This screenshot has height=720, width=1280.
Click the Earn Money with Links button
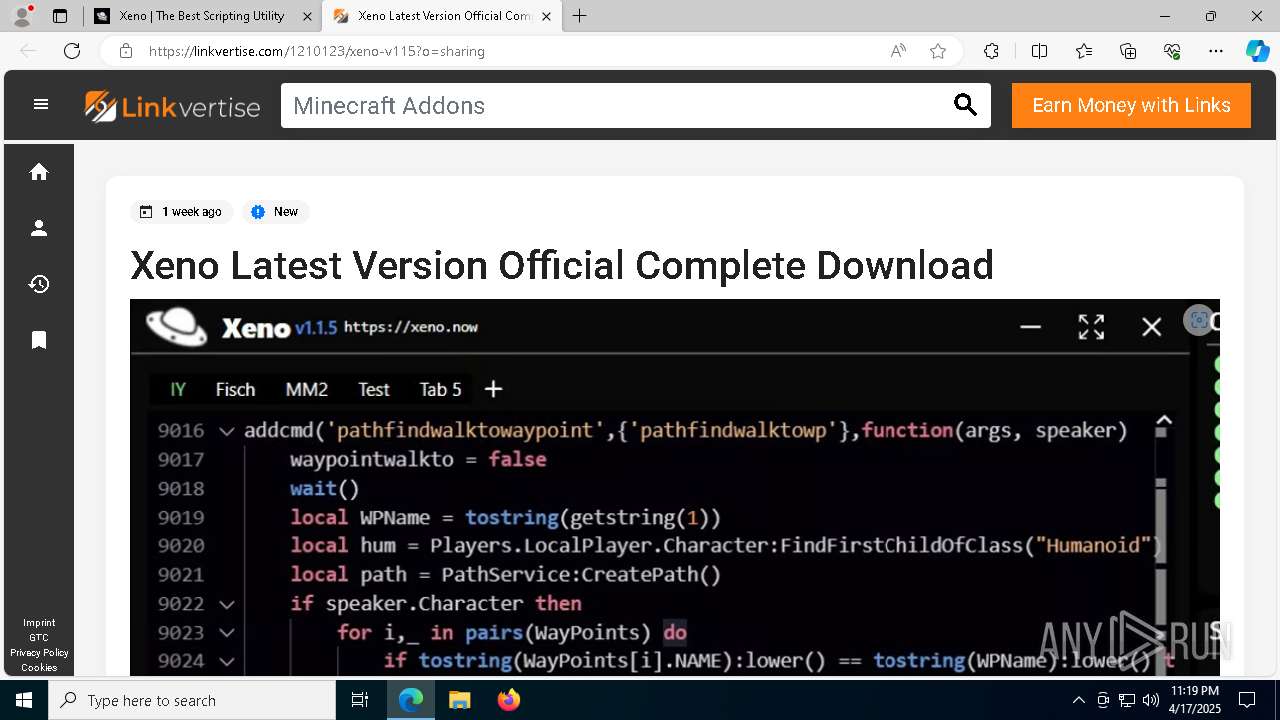pyautogui.click(x=1131, y=105)
